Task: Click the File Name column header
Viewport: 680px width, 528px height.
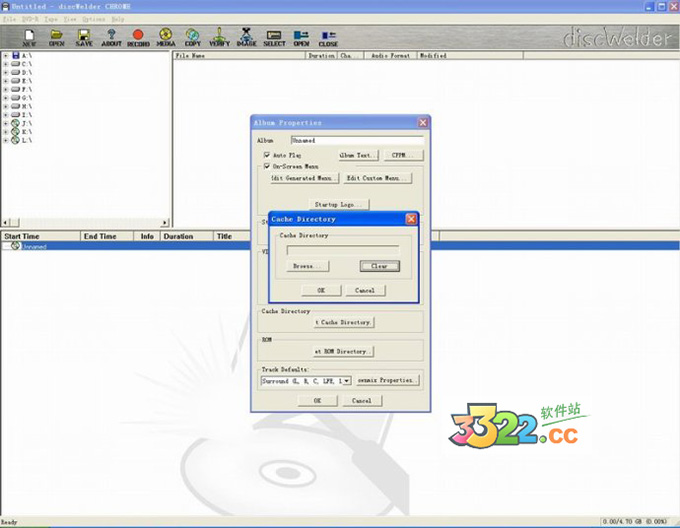Action: click(240, 55)
